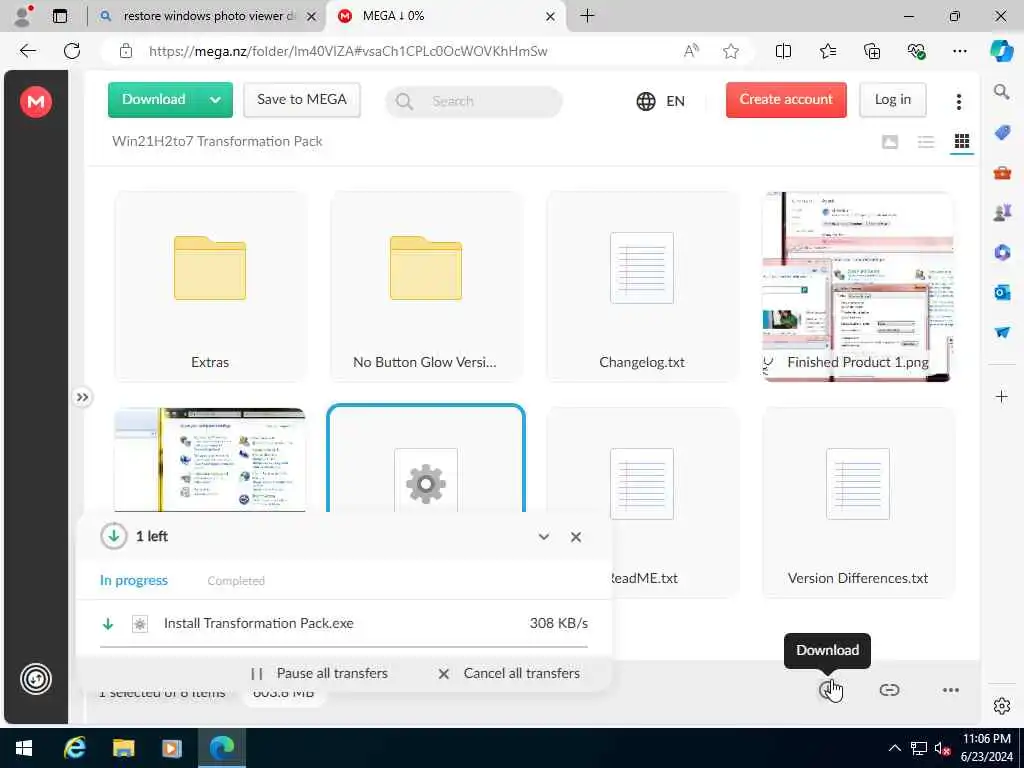Image resolution: width=1024 pixels, height=768 pixels.
Task: Open the transfers circular icon in sidebar
Action: tap(36, 679)
